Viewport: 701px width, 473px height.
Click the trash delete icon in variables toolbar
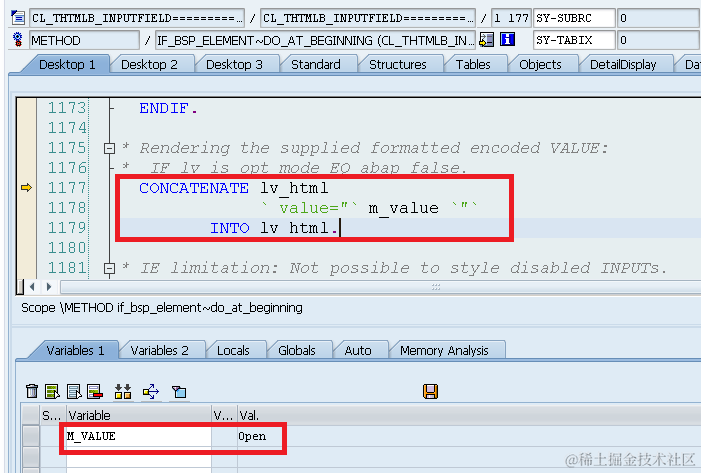[x=32, y=391]
